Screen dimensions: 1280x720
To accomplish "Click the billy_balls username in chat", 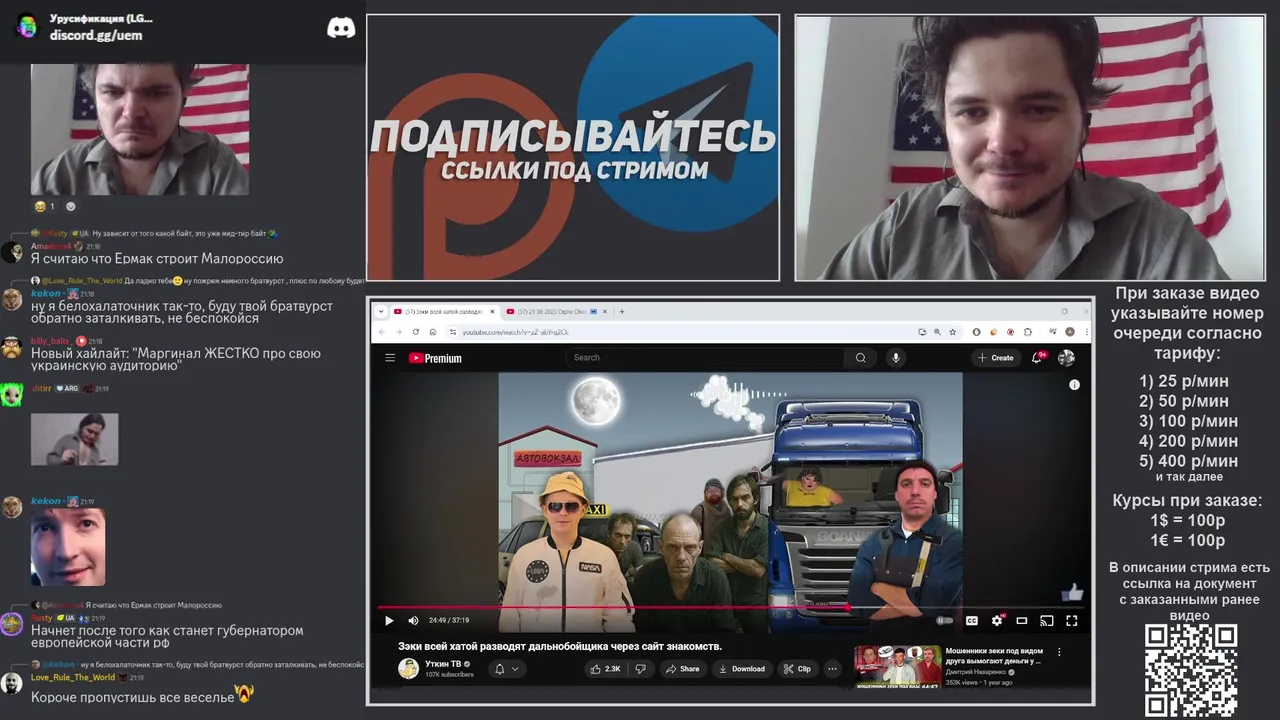I will coord(50,341).
